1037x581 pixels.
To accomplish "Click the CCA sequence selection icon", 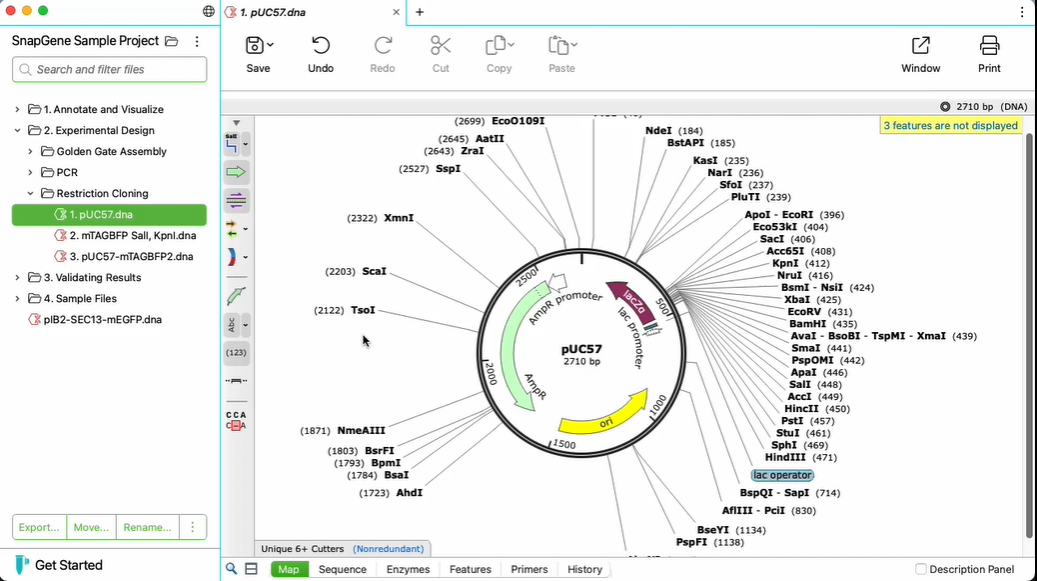I will [x=236, y=420].
